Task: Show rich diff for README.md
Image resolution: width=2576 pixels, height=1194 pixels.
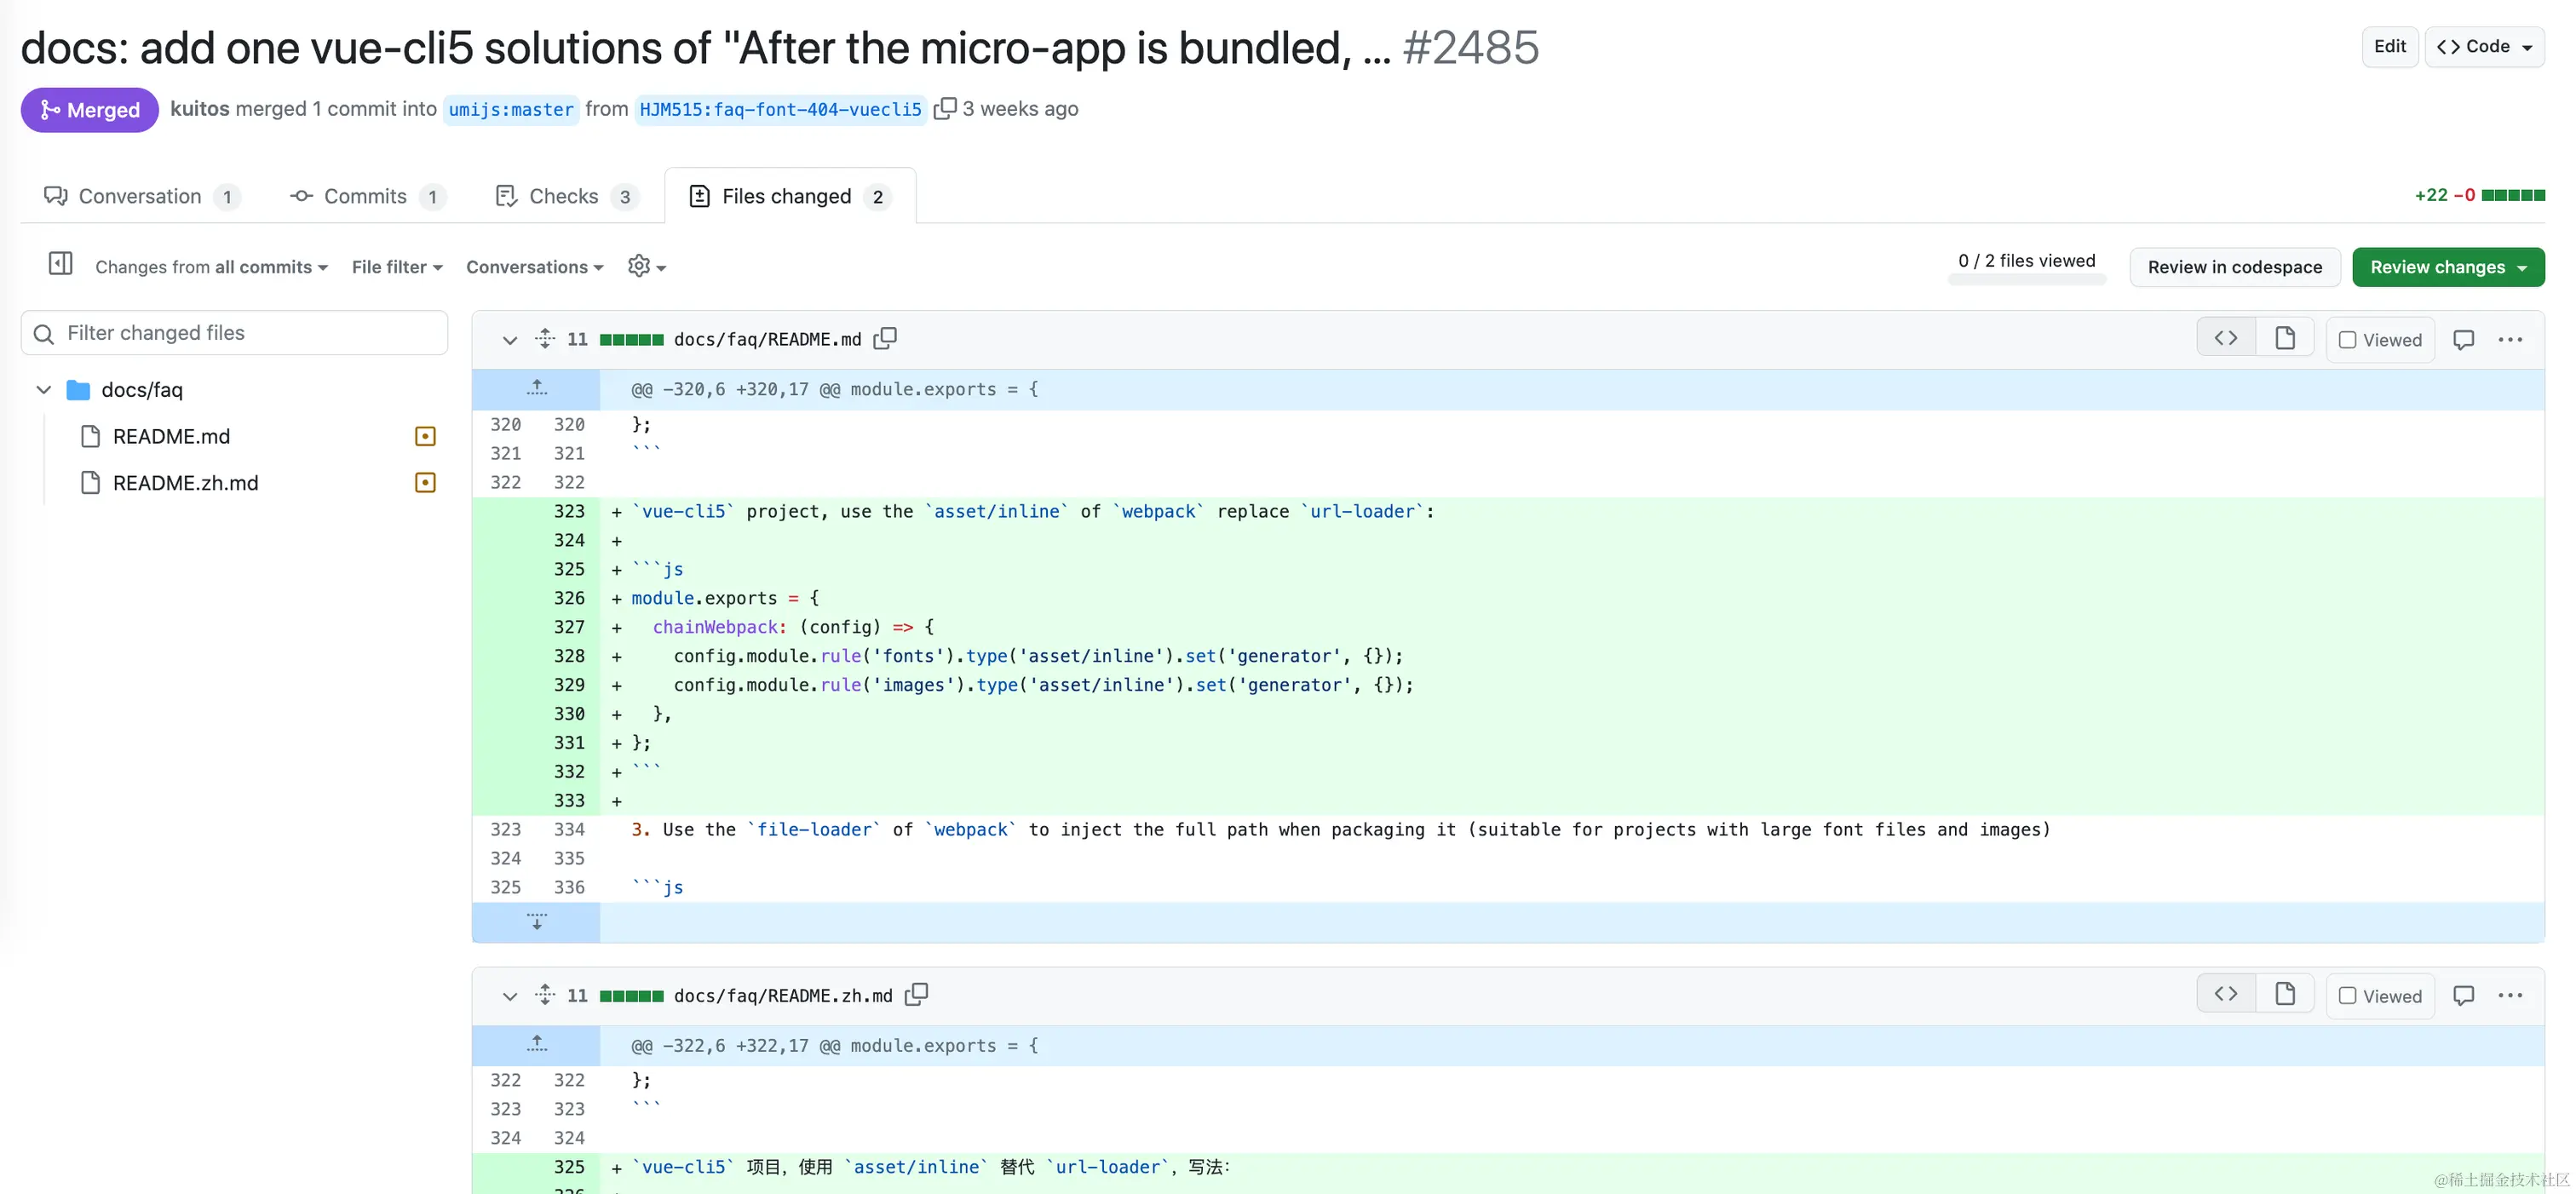Action: pyautogui.click(x=2285, y=338)
